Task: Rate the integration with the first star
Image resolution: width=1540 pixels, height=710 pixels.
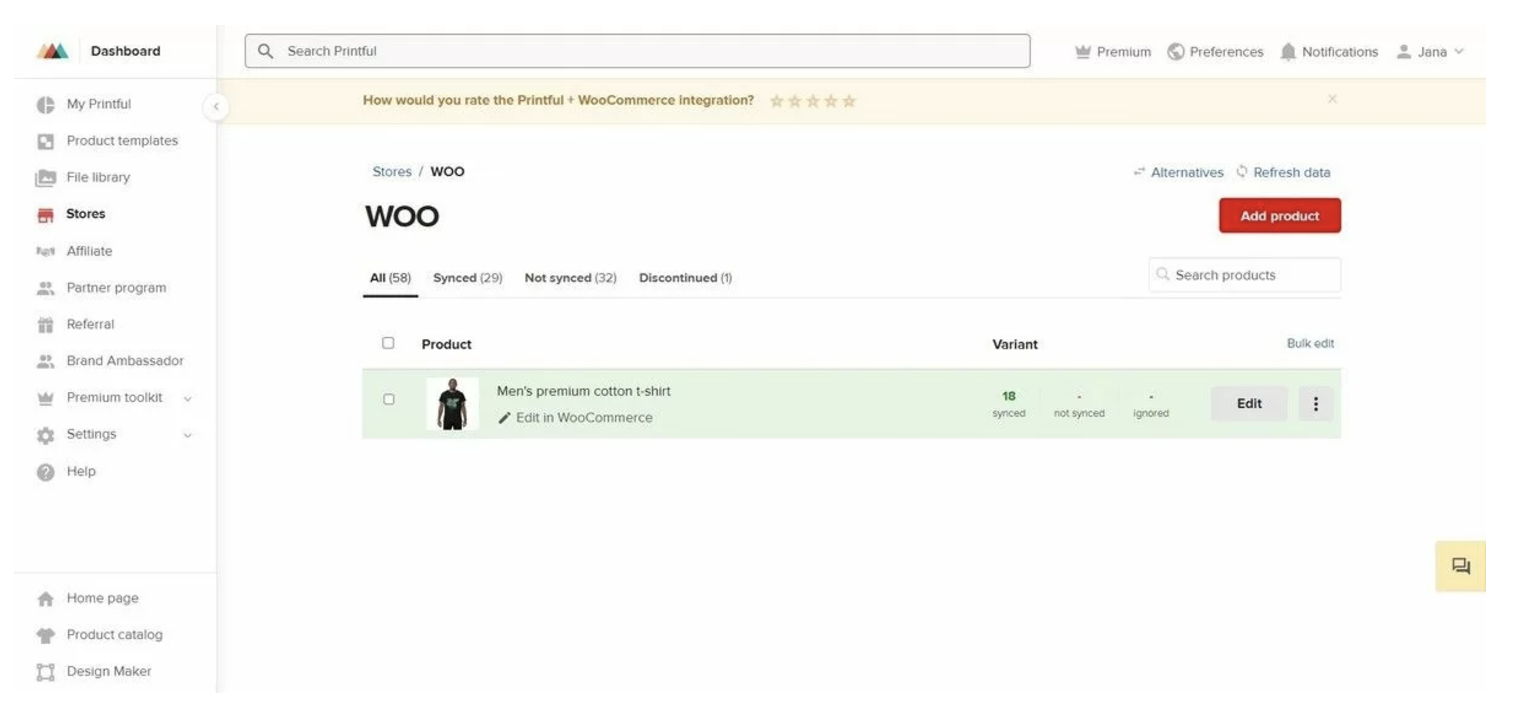Action: (x=777, y=101)
